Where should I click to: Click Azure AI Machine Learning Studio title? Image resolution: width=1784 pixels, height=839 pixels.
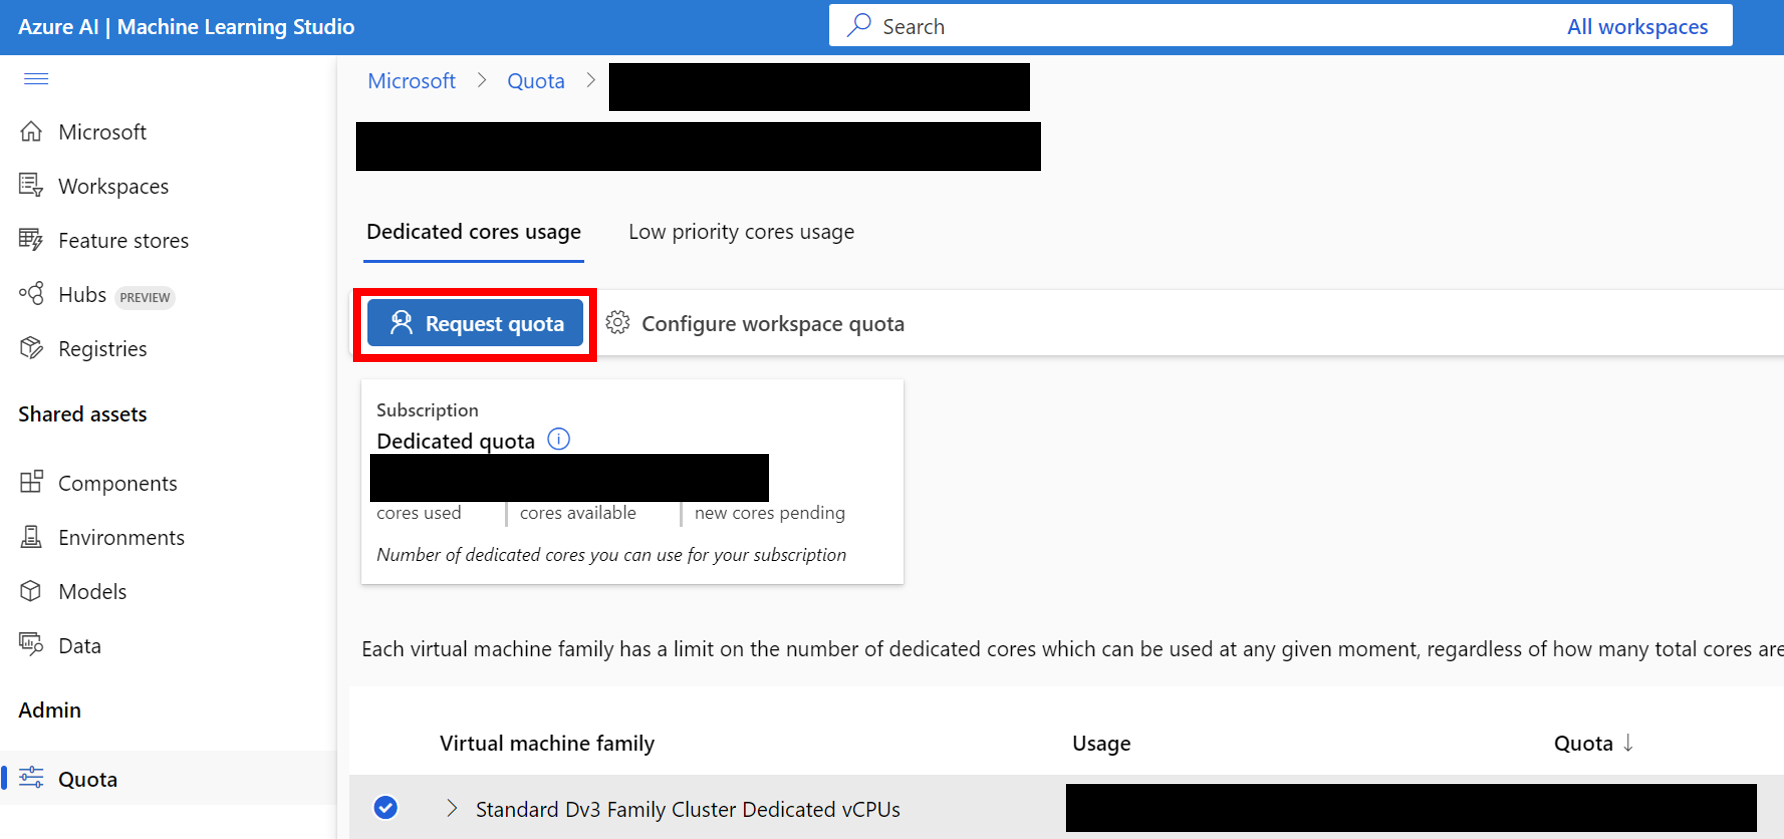tap(186, 27)
